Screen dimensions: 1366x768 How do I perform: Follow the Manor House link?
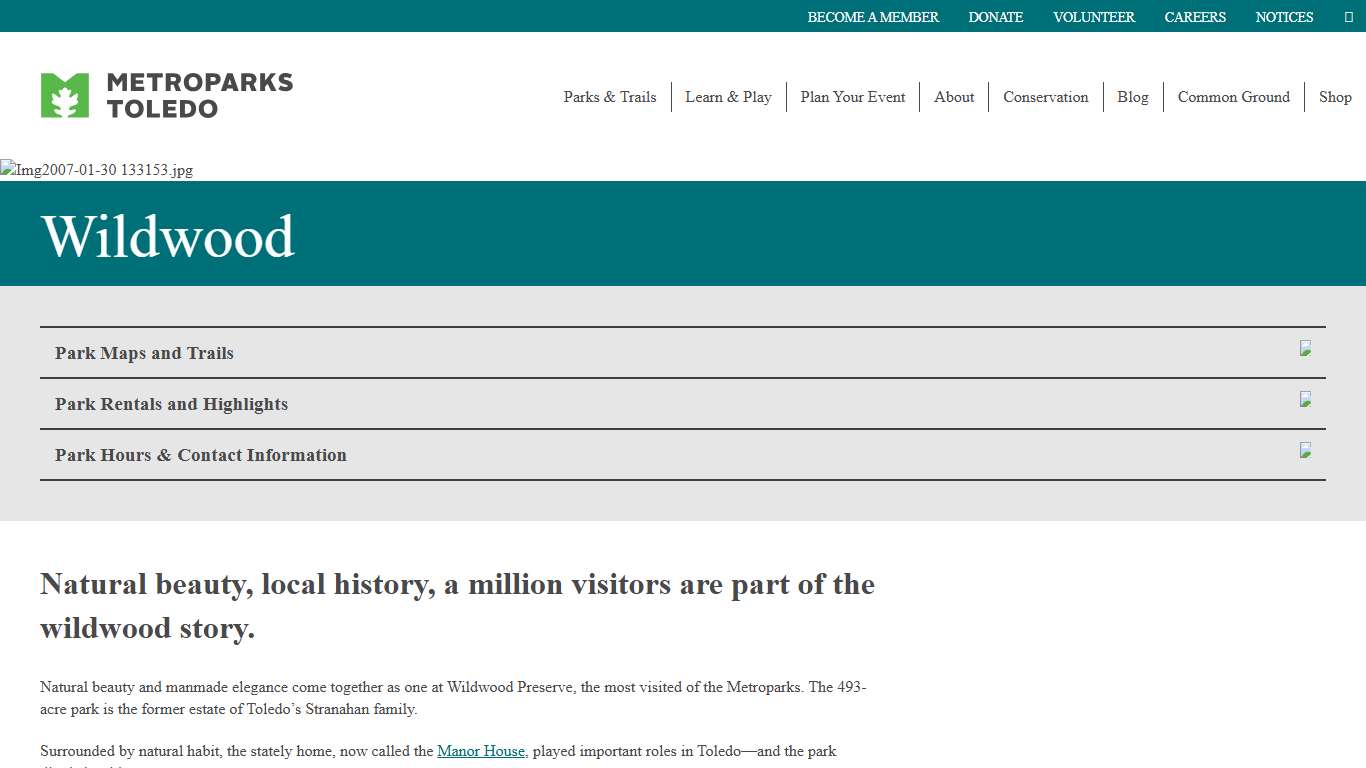481,751
